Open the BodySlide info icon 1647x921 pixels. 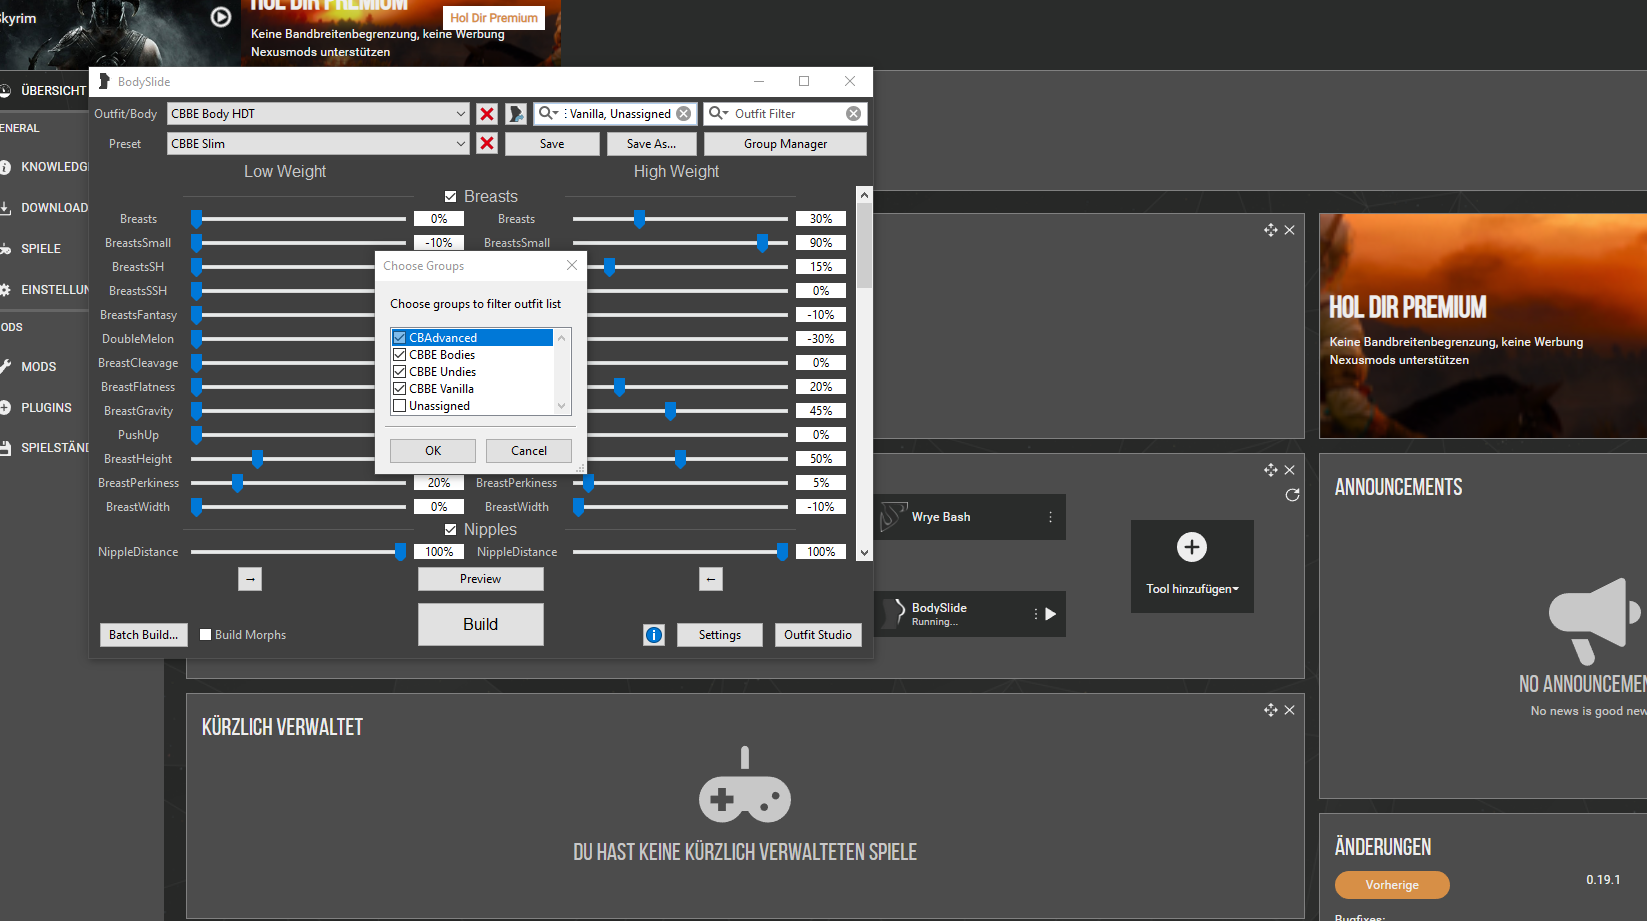654,635
